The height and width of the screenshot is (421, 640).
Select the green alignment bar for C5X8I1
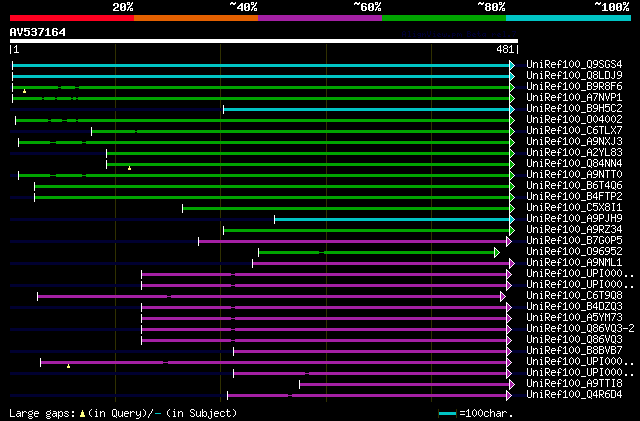346,209
